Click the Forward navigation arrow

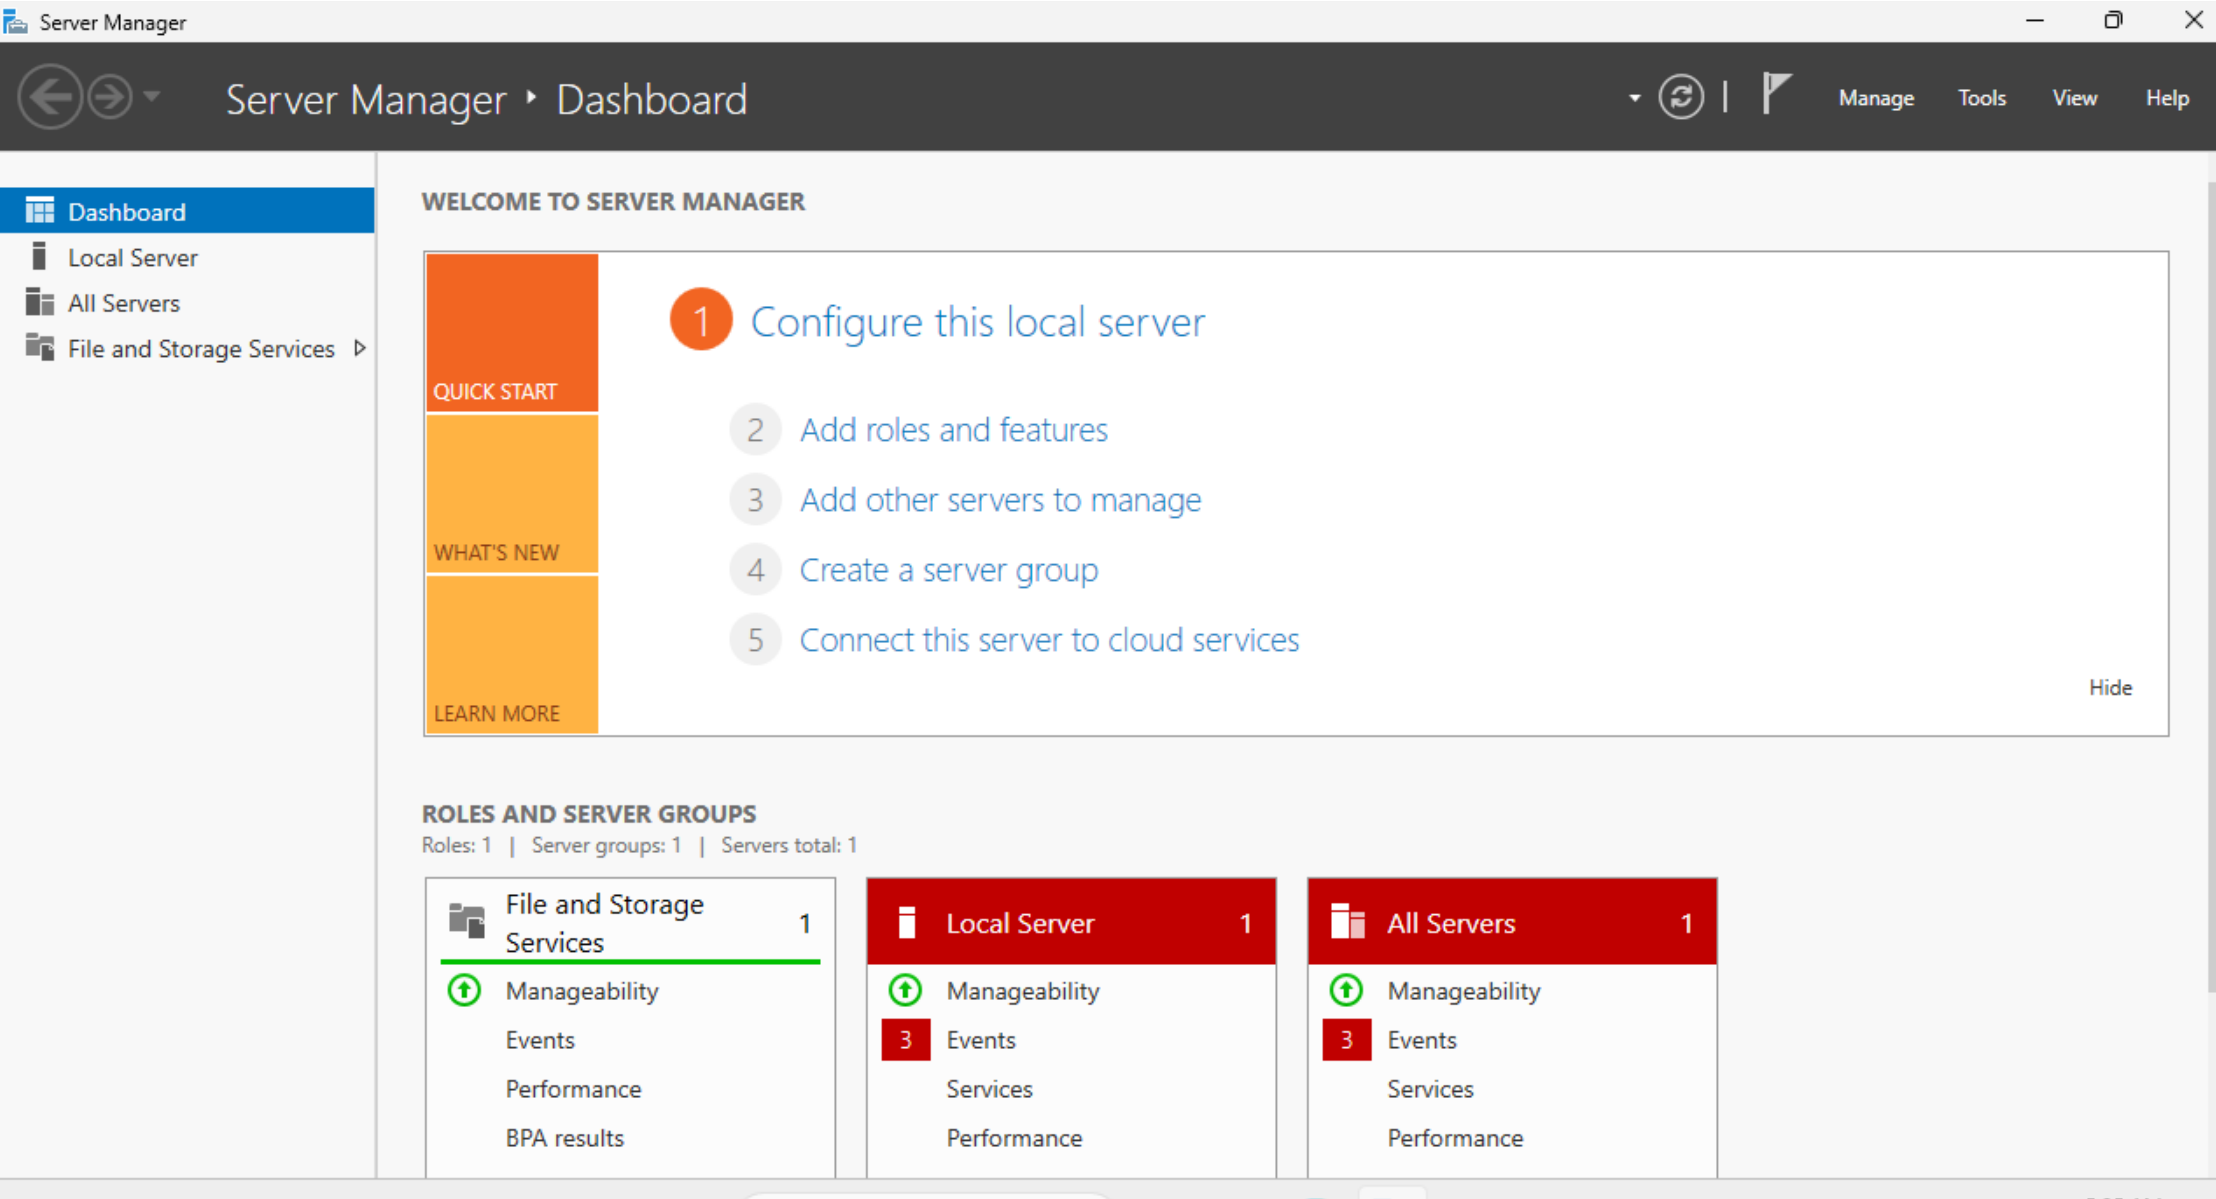(x=109, y=98)
